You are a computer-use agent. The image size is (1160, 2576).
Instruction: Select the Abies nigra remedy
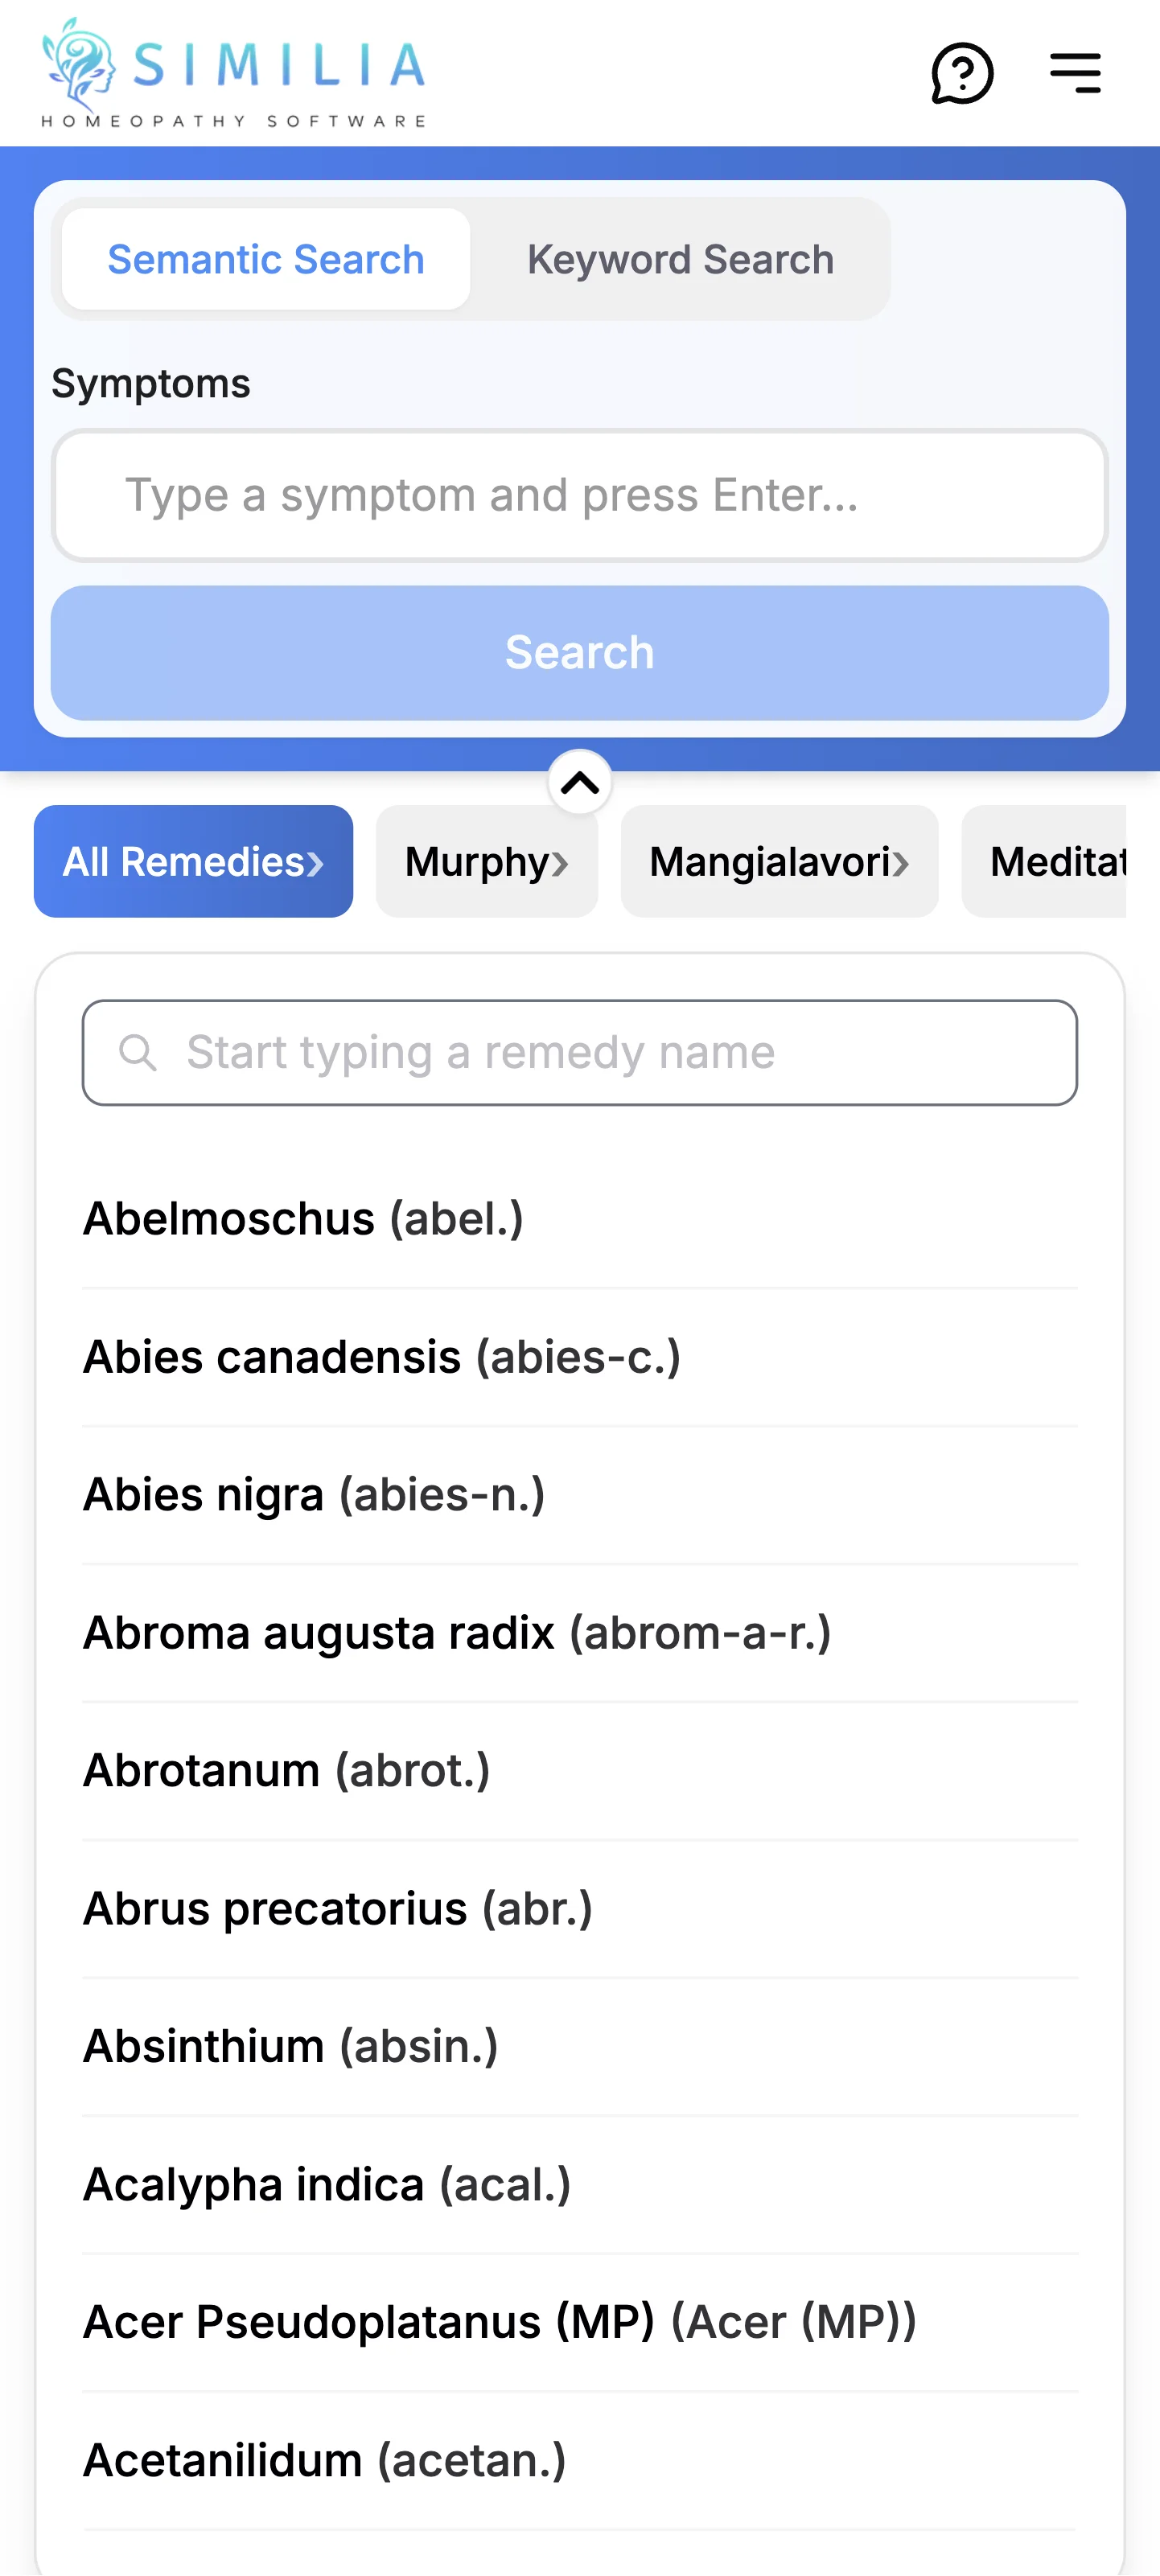click(x=313, y=1494)
